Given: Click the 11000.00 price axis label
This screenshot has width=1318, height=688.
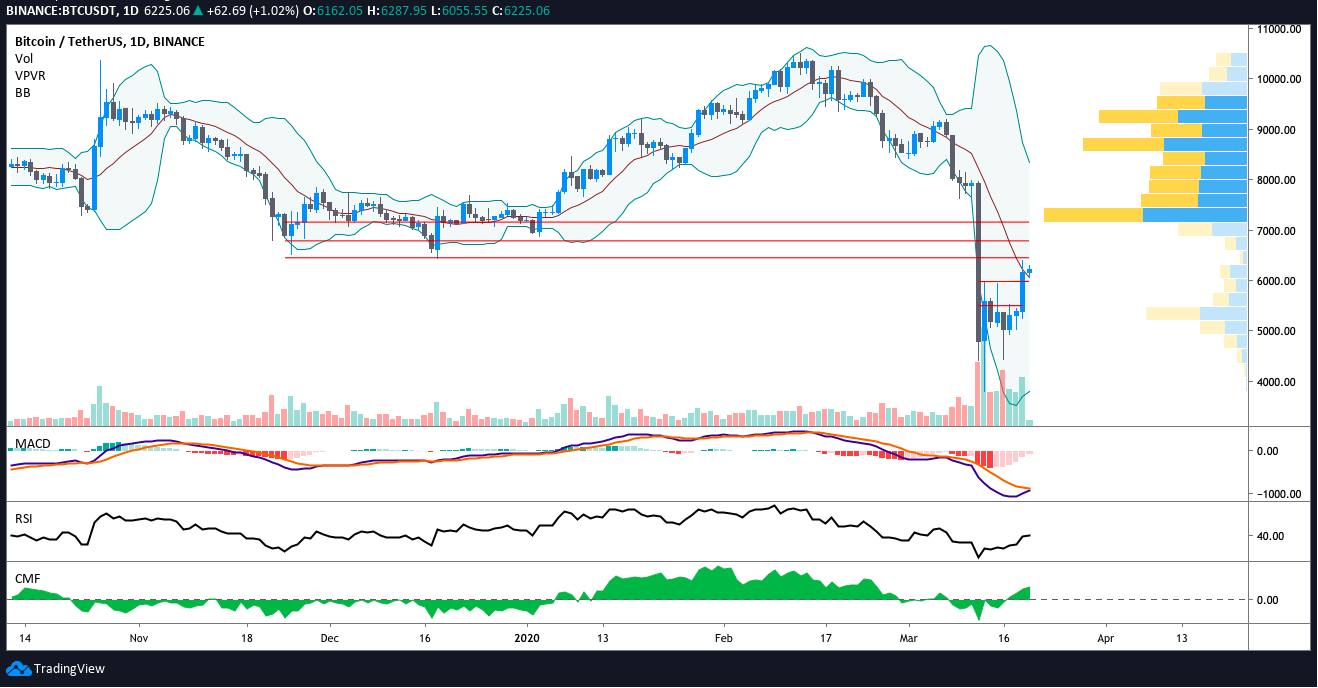Looking at the screenshot, I should point(1278,30).
